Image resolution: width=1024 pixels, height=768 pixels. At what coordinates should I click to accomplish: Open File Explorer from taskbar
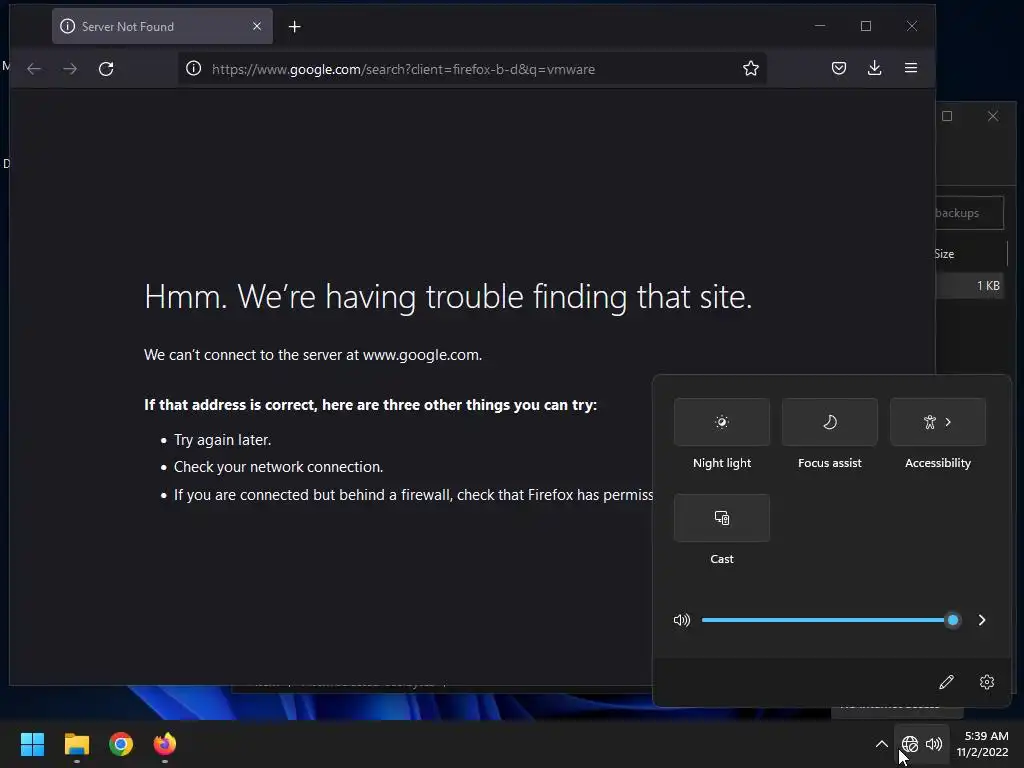76,744
